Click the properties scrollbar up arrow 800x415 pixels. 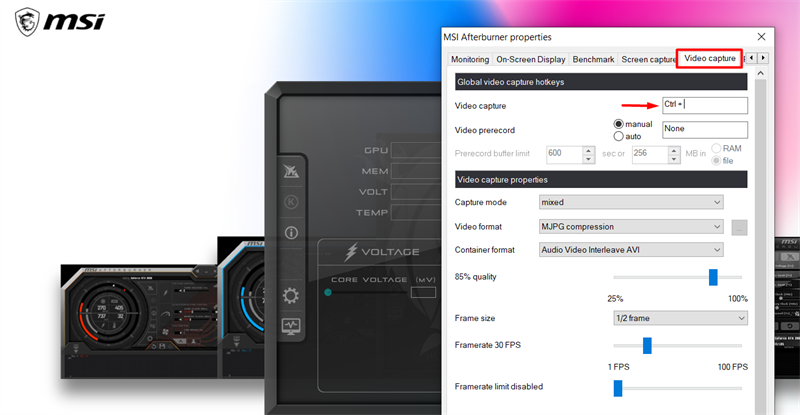tap(760, 74)
